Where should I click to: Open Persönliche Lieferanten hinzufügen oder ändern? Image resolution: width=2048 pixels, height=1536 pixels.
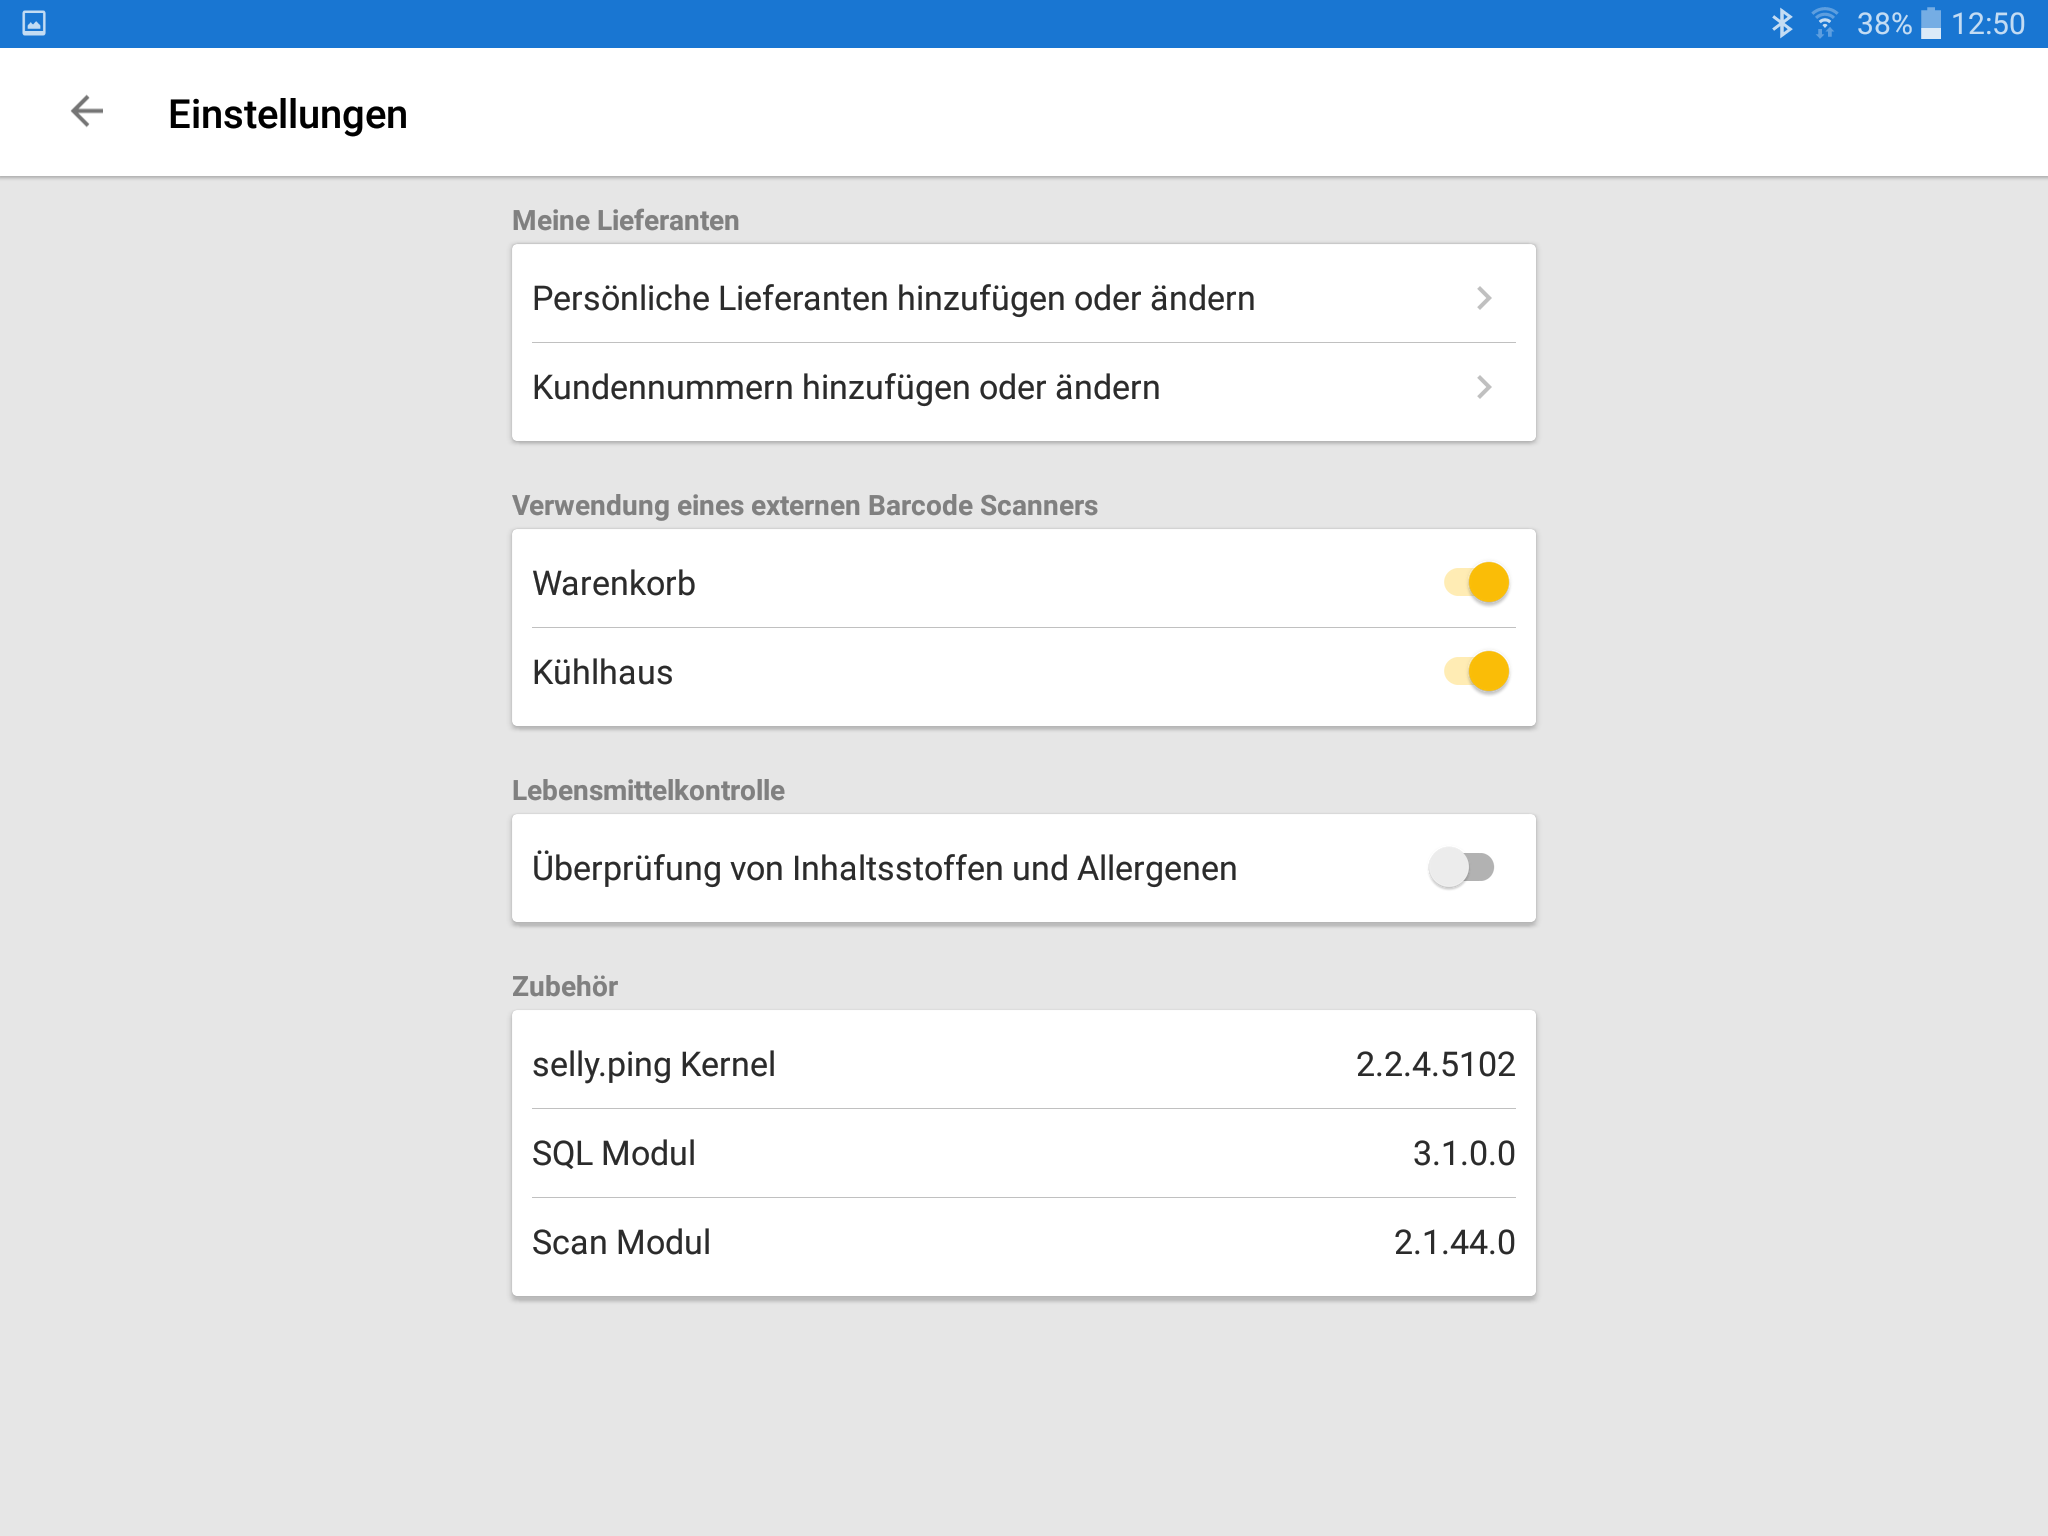[x=893, y=298]
